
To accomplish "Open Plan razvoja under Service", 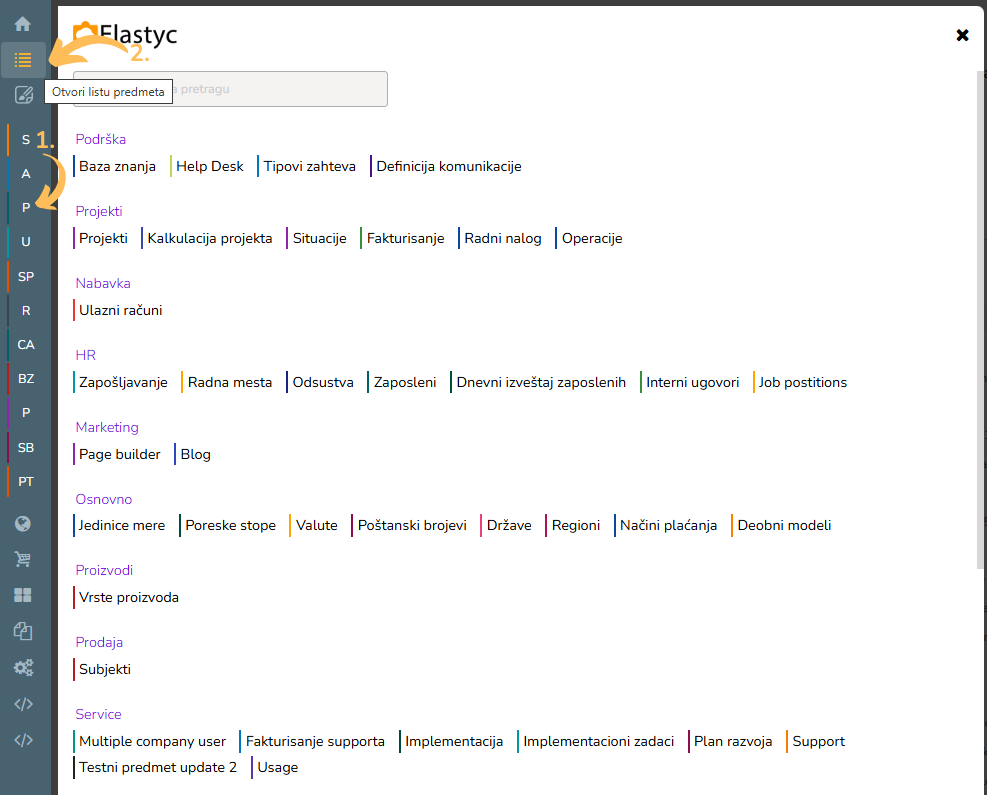I will (x=733, y=742).
